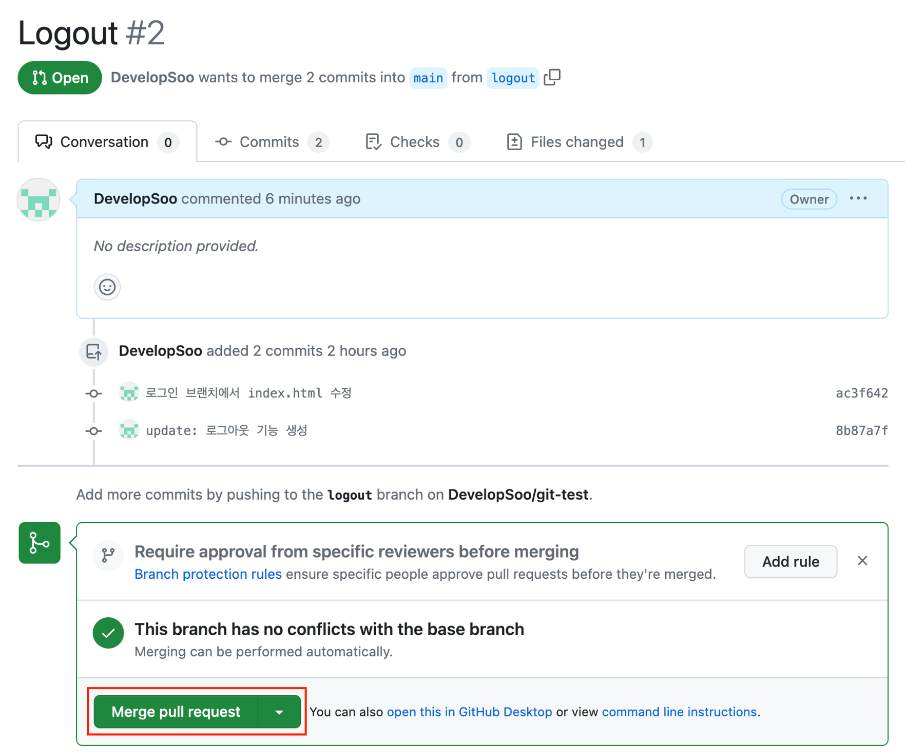This screenshot has width=924, height=754.
Task: Copy the logout branch name icon
Action: 552,77
